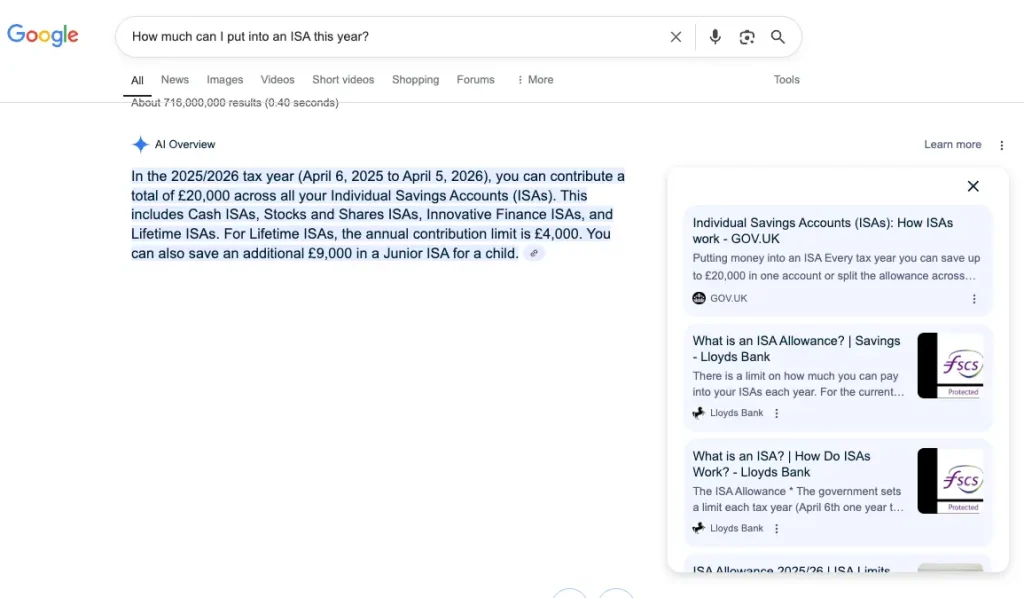The image size is (1024, 598).
Task: Submit search with the magnifying glass icon
Action: click(777, 37)
